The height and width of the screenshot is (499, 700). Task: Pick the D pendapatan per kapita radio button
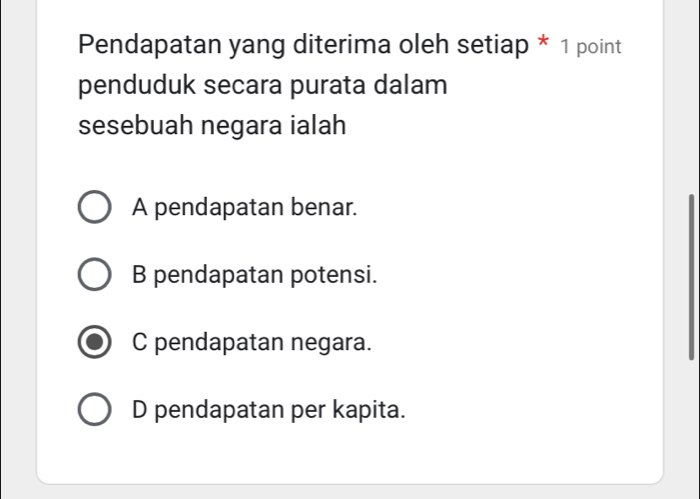(x=95, y=410)
